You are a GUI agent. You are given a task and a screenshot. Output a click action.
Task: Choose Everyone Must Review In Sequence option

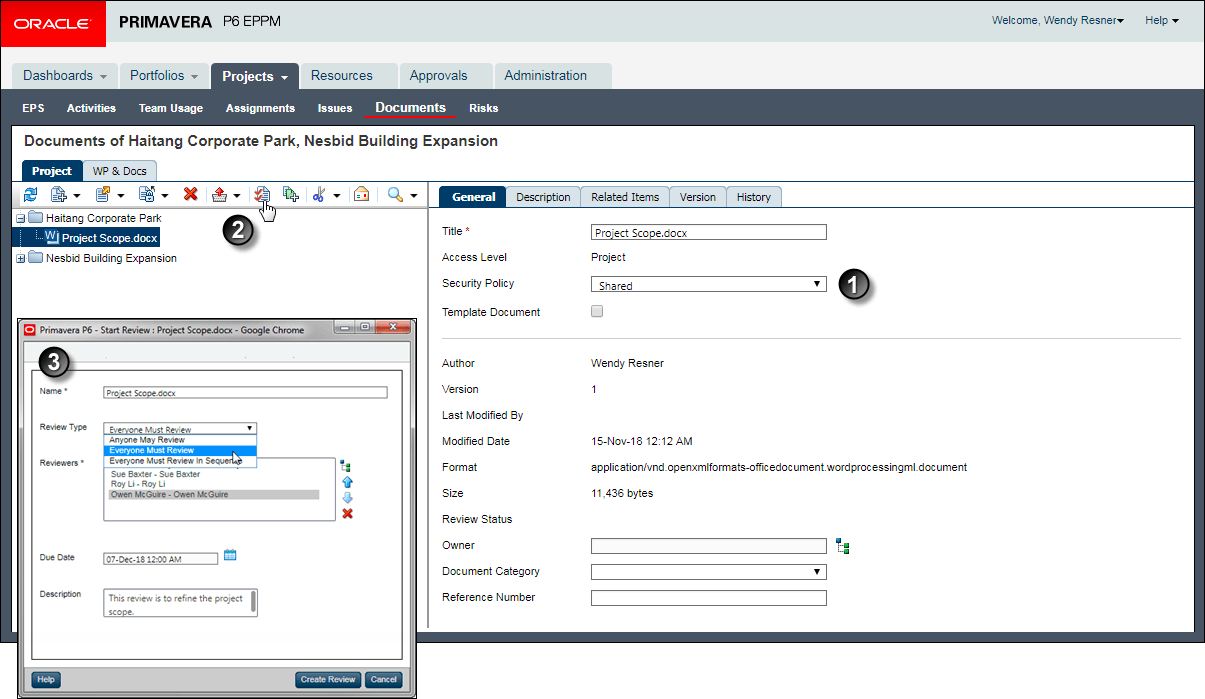pos(181,461)
